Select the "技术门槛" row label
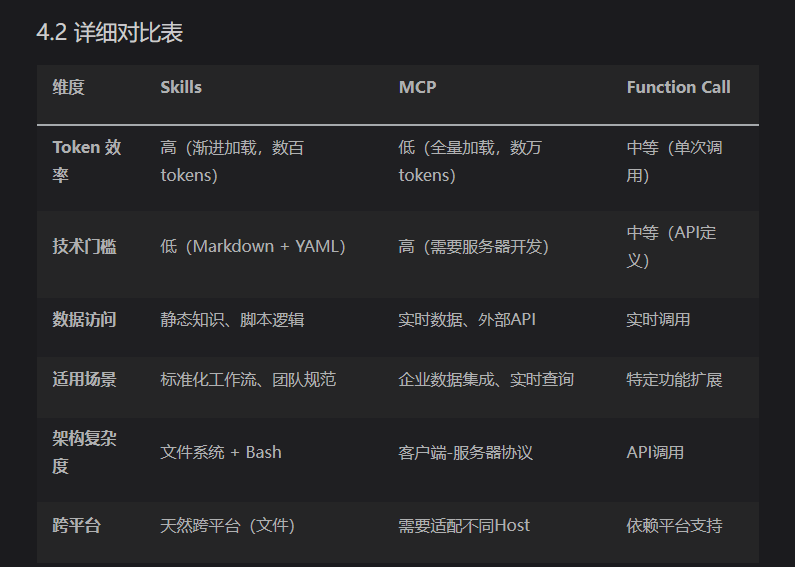The height and width of the screenshot is (567, 795). pos(84,246)
